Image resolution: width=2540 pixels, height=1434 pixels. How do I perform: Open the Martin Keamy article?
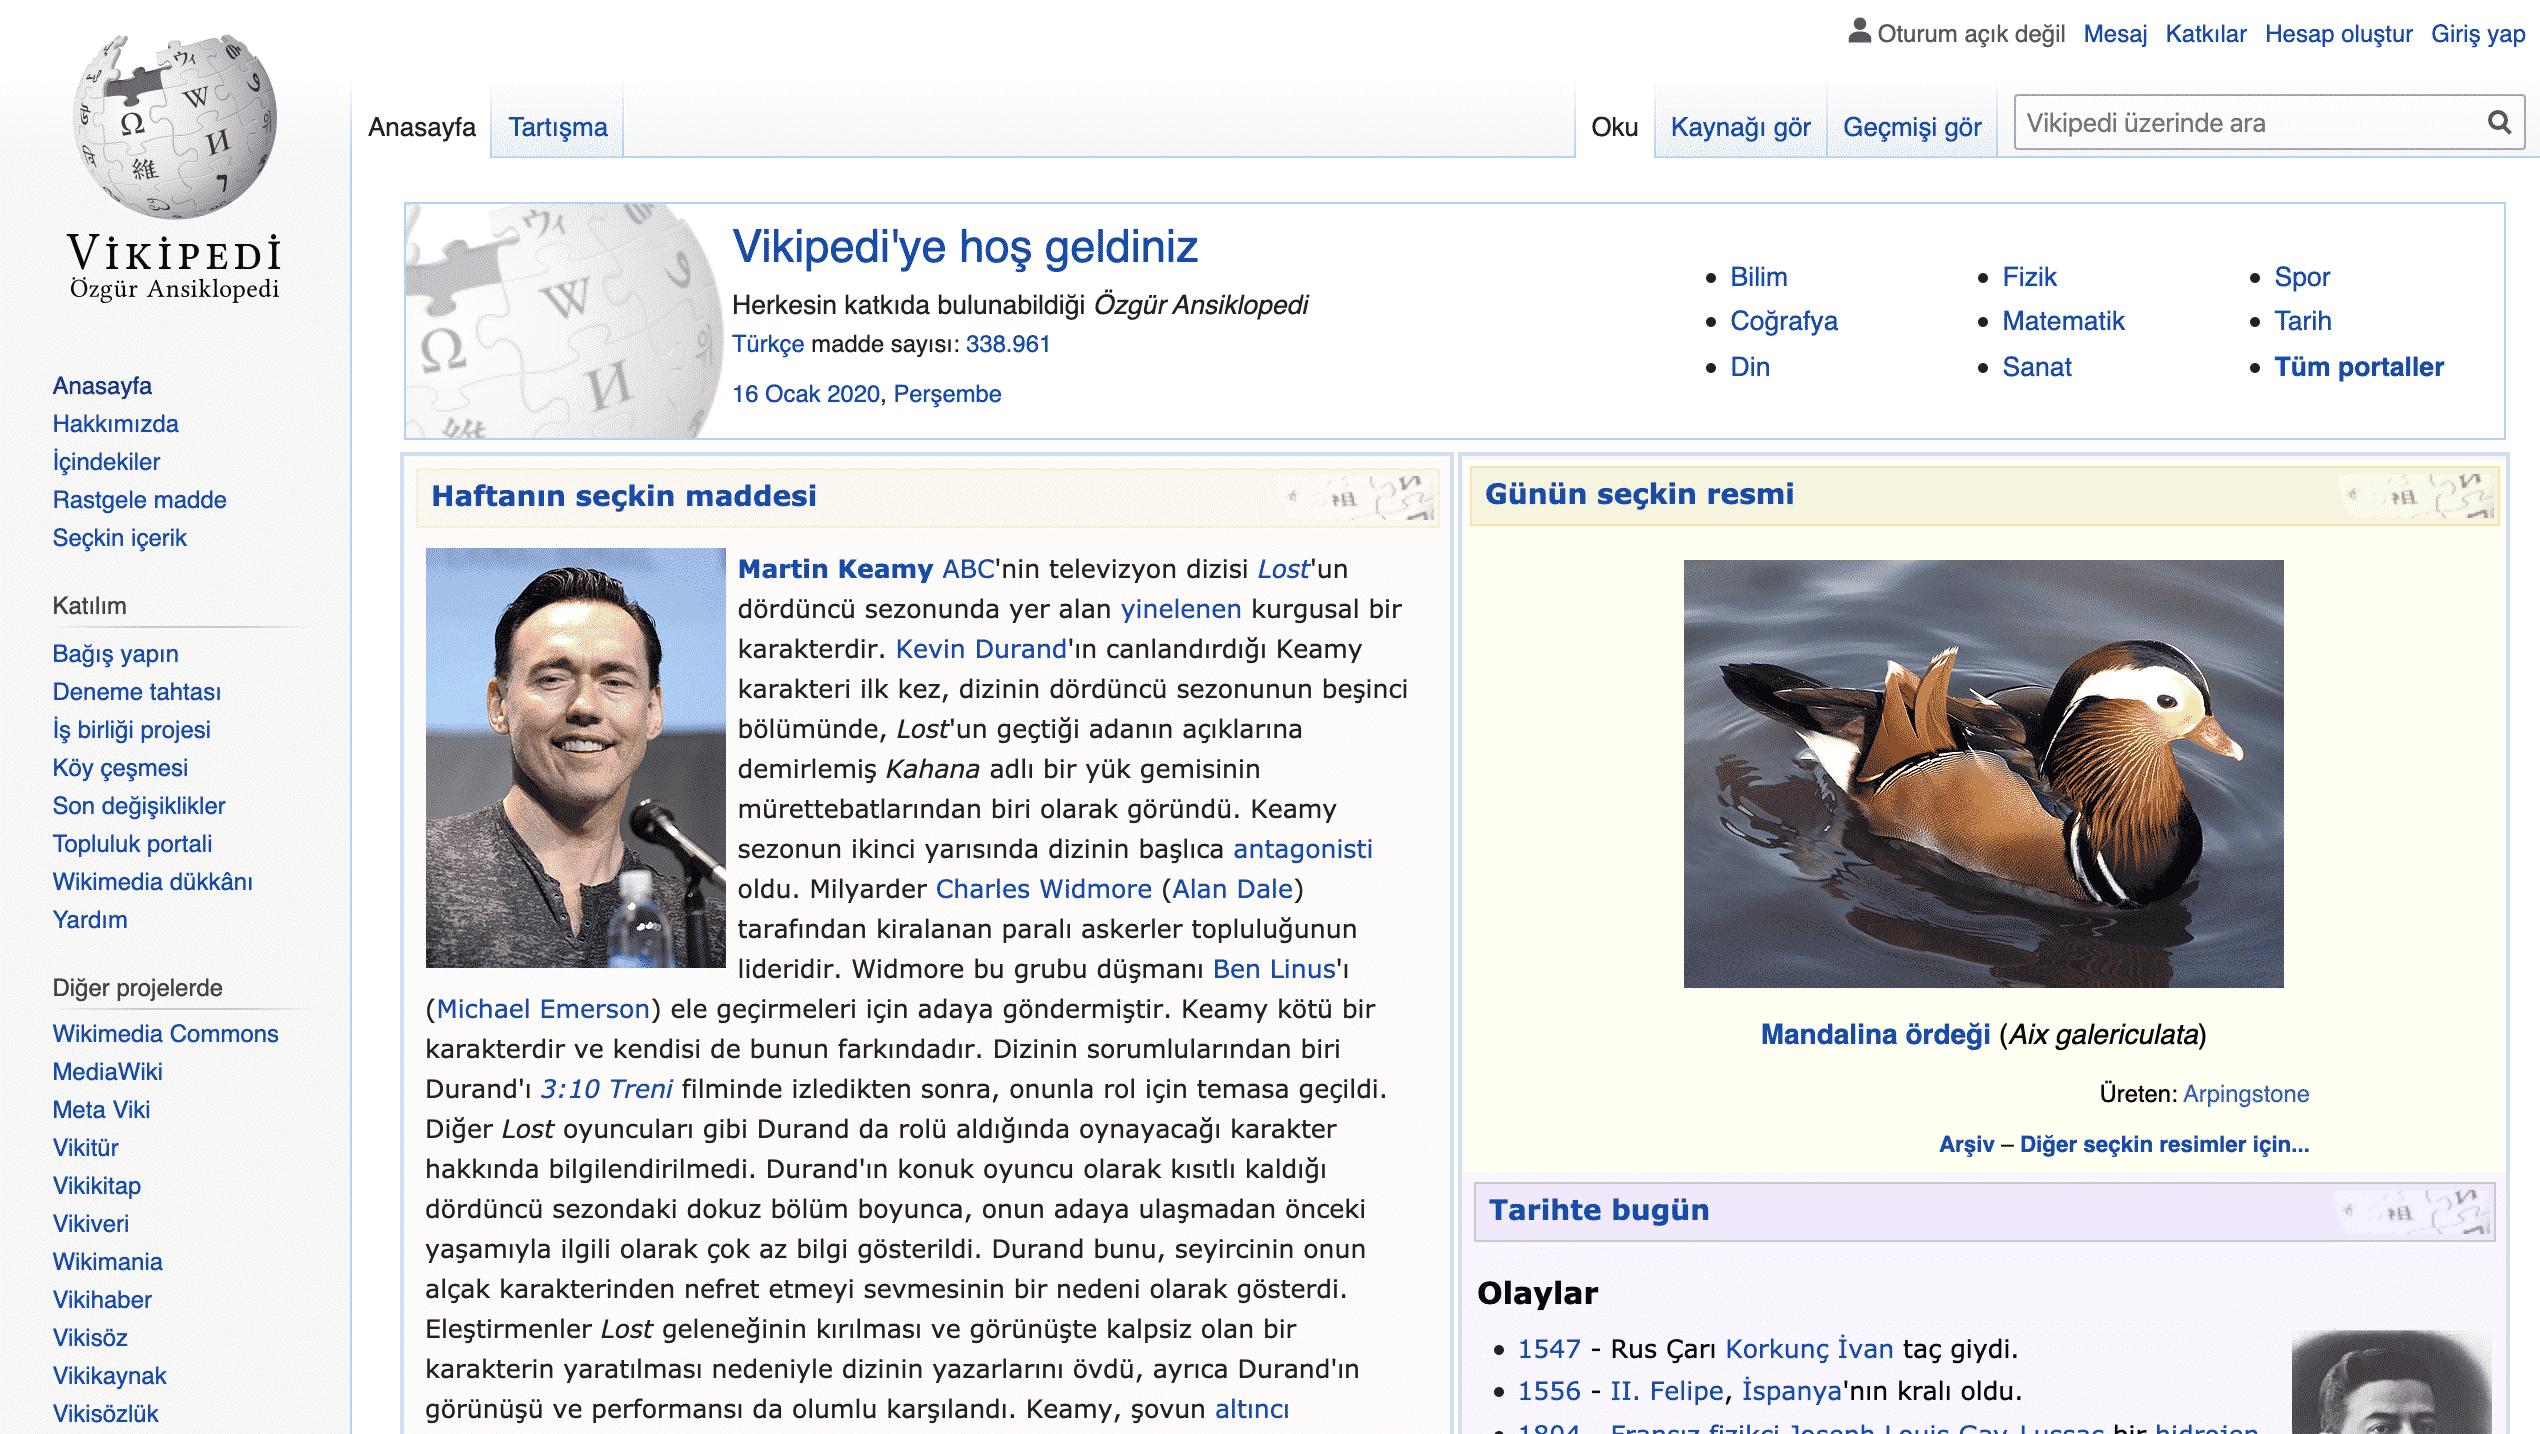pyautogui.click(x=832, y=568)
